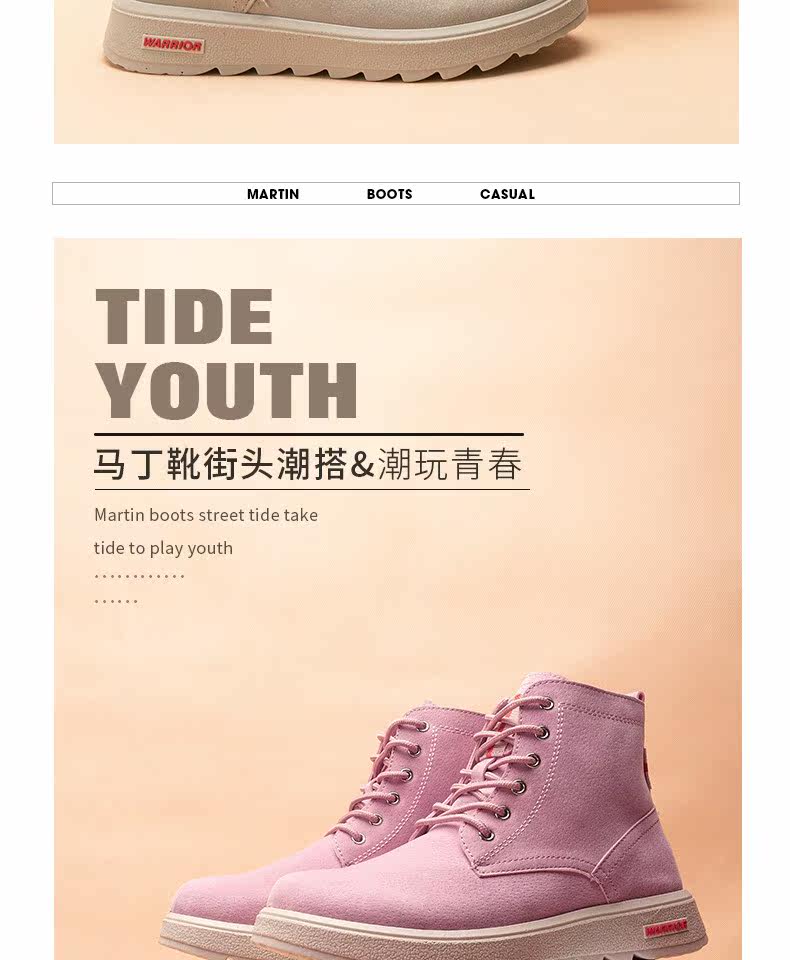Click the CASUAL label in the banner
The width and height of the screenshot is (790, 960).
point(507,194)
